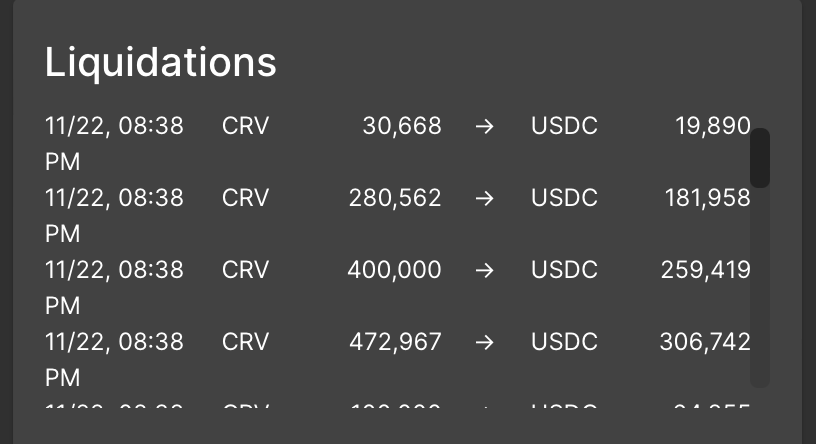This screenshot has height=444, width=816.
Task: Select the CRV label on the 280,562 row
Action: (x=245, y=198)
